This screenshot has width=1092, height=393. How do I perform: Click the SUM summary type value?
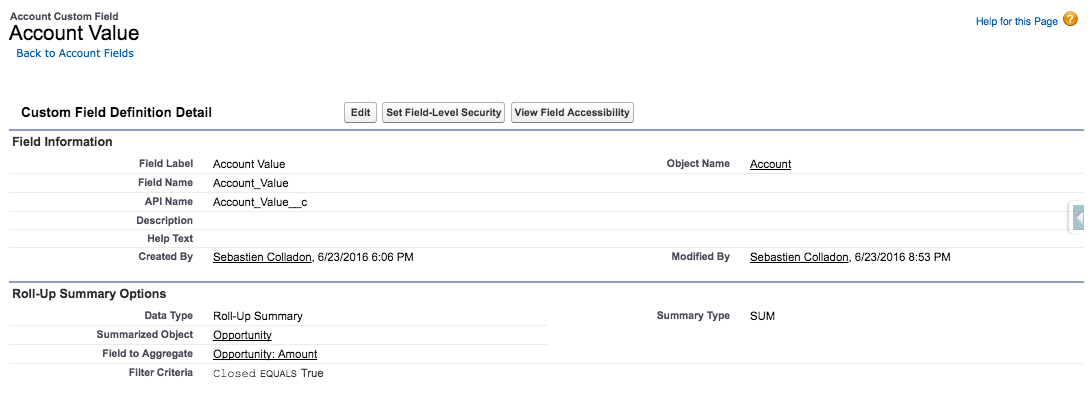[x=763, y=316]
